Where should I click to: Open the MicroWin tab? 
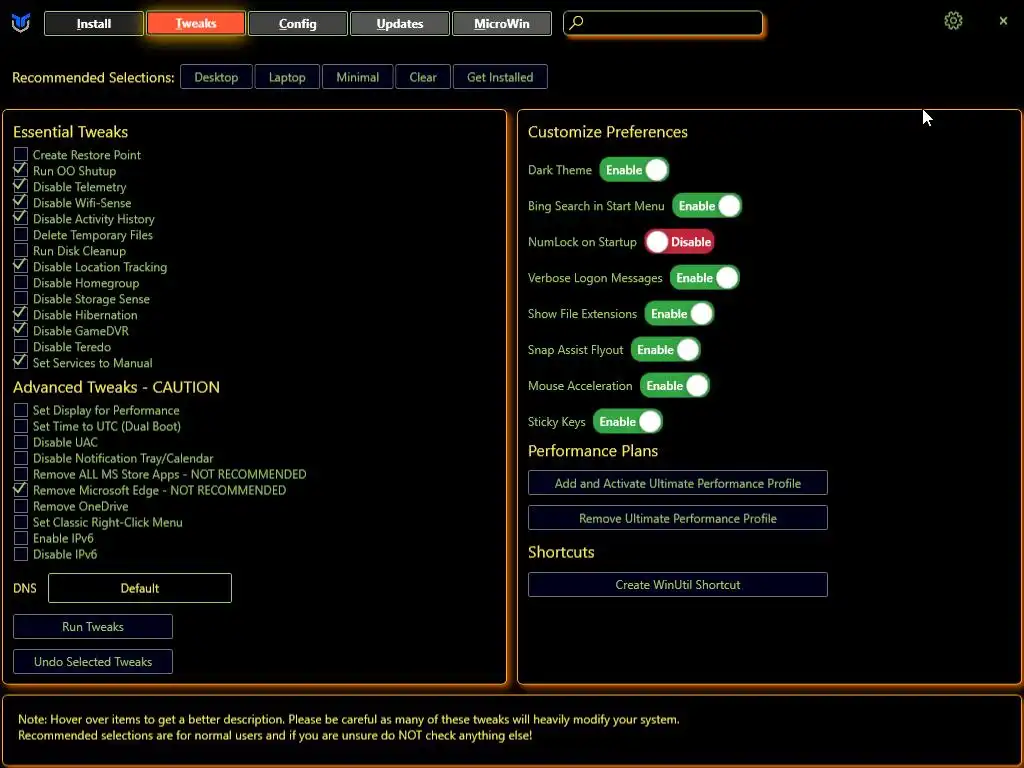pos(502,24)
